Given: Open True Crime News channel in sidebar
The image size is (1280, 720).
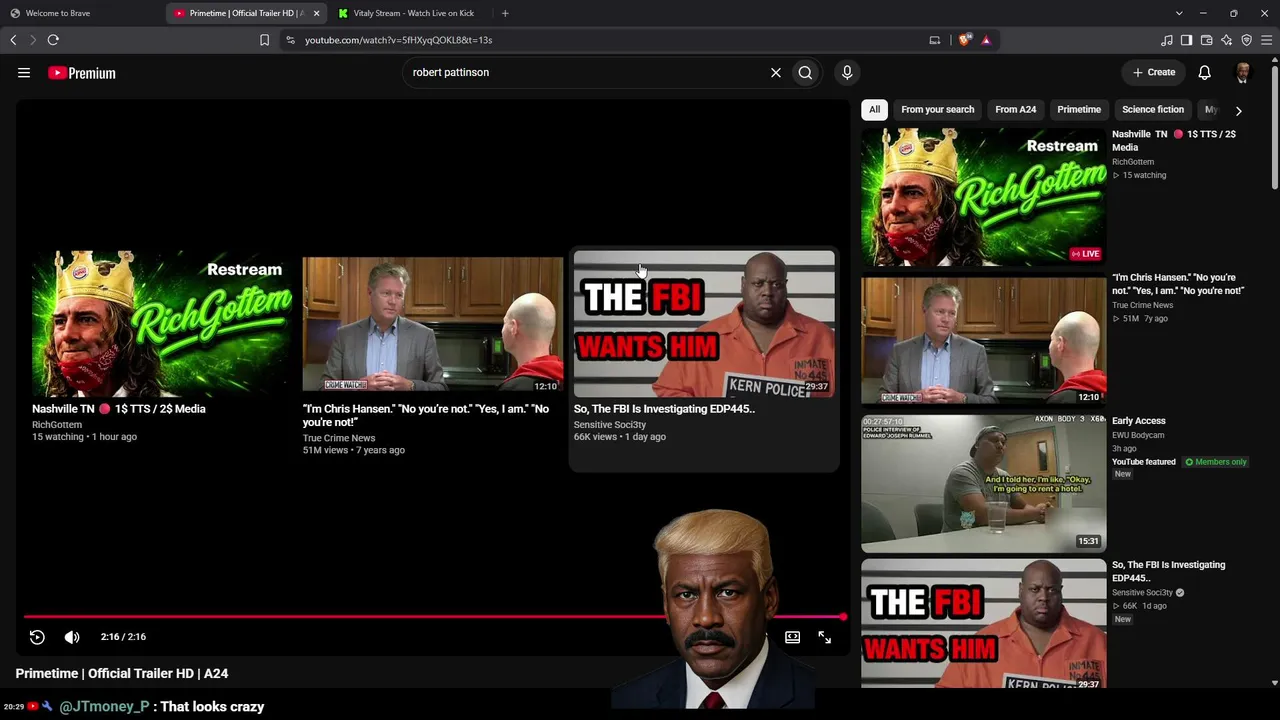Looking at the screenshot, I should tap(1142, 305).
